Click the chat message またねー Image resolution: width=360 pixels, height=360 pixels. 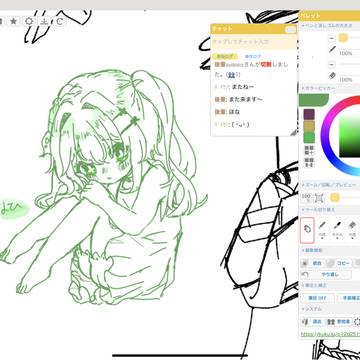[x=243, y=87]
